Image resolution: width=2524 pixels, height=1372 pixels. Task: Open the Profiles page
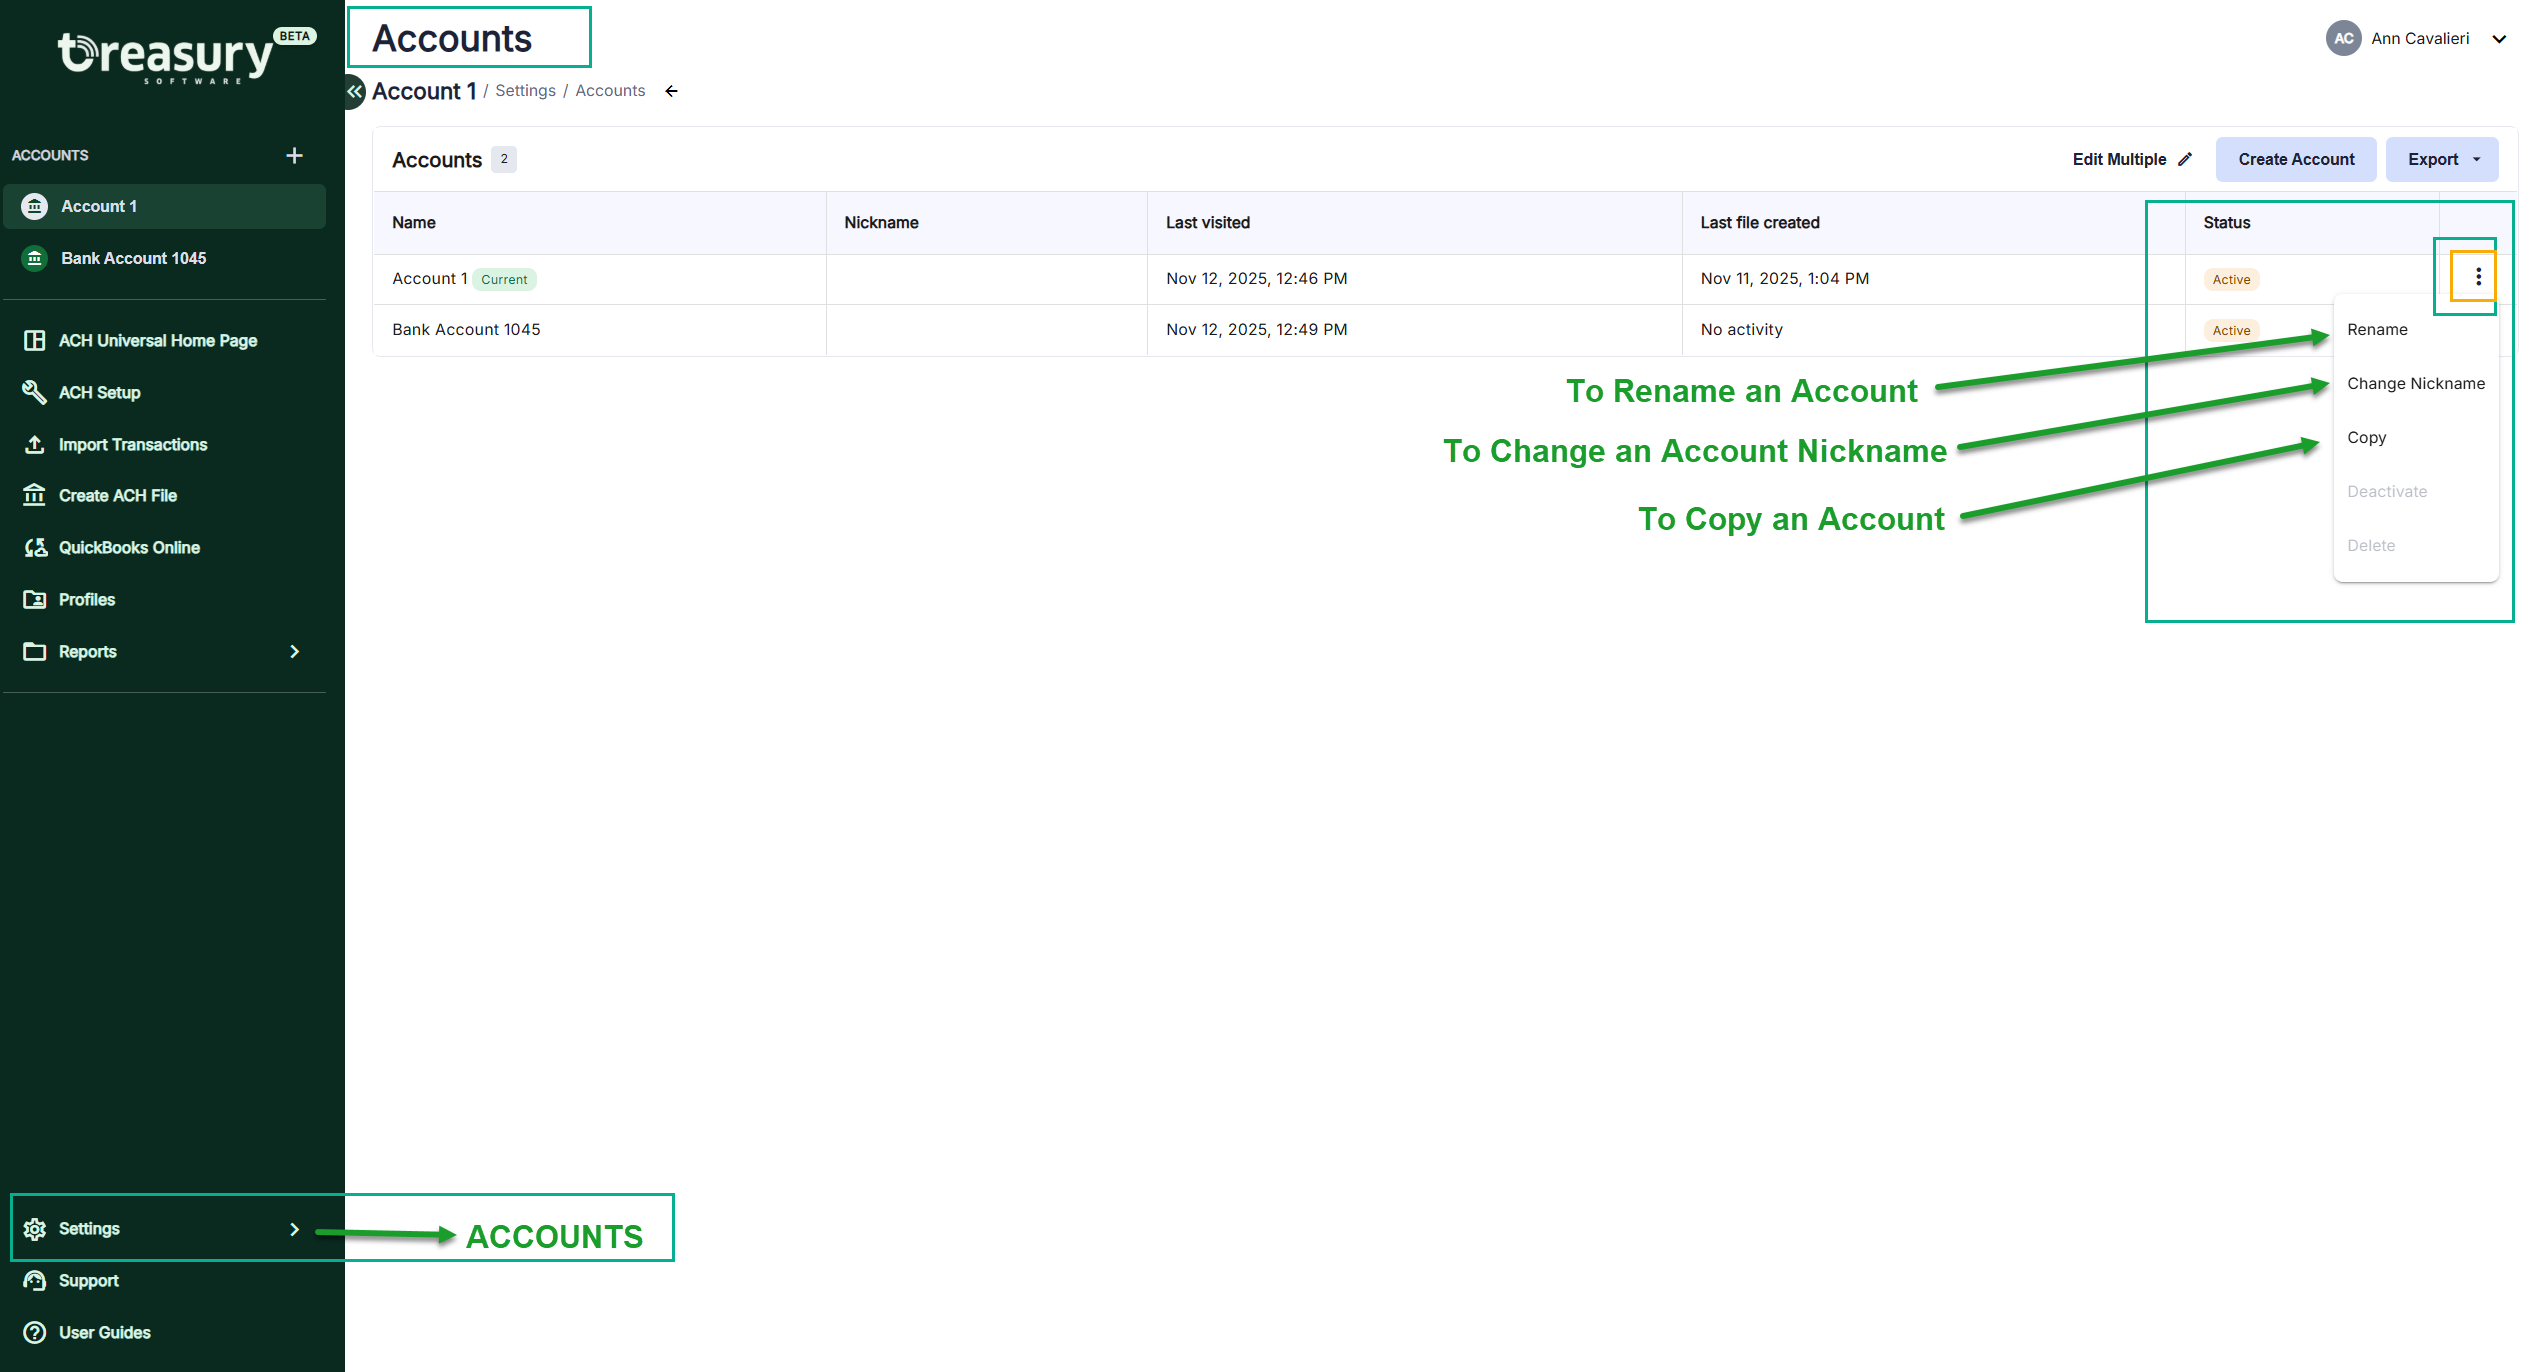tap(86, 599)
